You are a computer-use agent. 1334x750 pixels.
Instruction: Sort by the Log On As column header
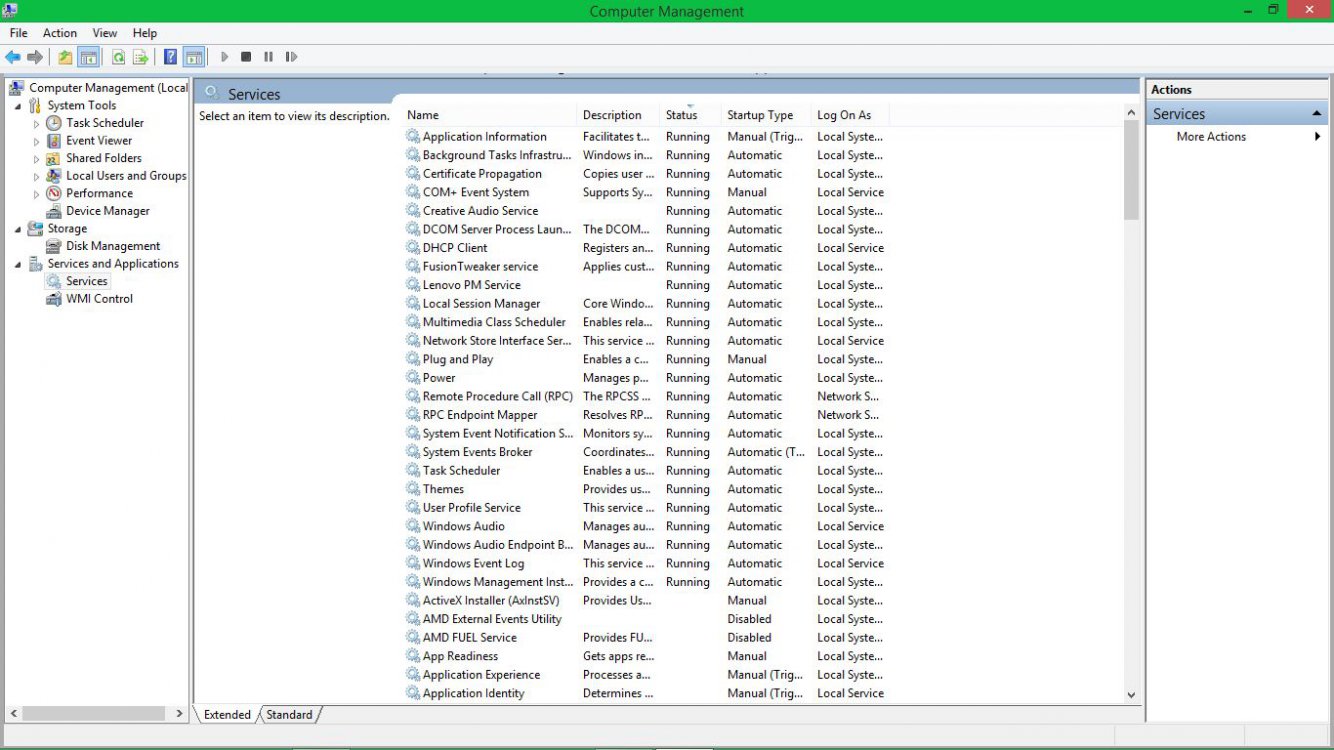click(849, 115)
